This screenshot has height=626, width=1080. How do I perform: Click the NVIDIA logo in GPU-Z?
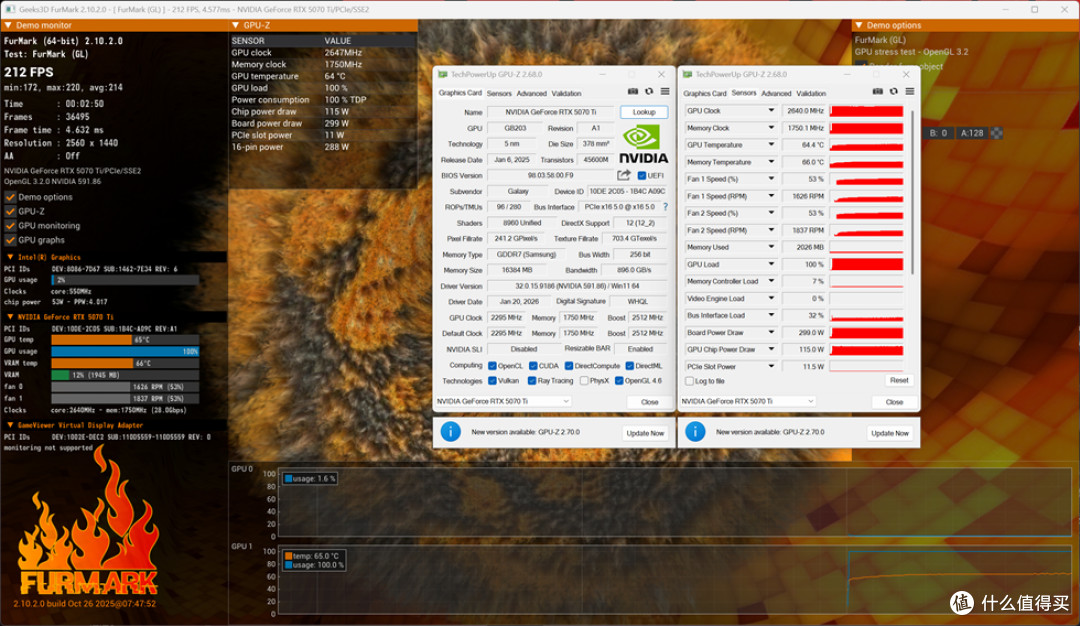(643, 143)
